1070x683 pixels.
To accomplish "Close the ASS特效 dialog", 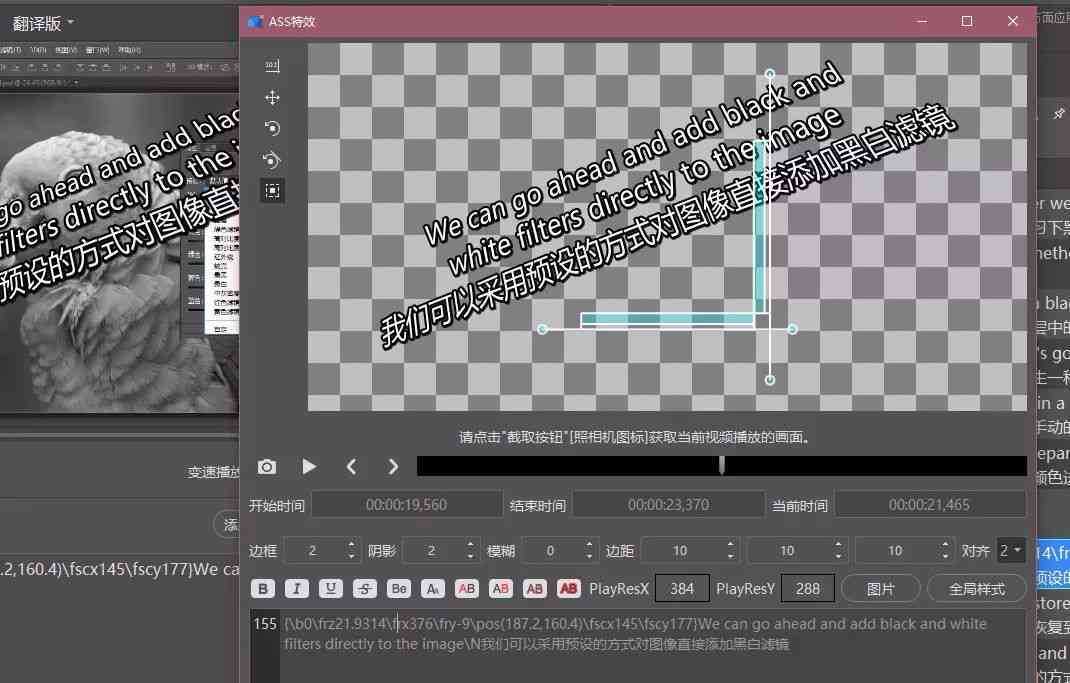I will point(1013,22).
